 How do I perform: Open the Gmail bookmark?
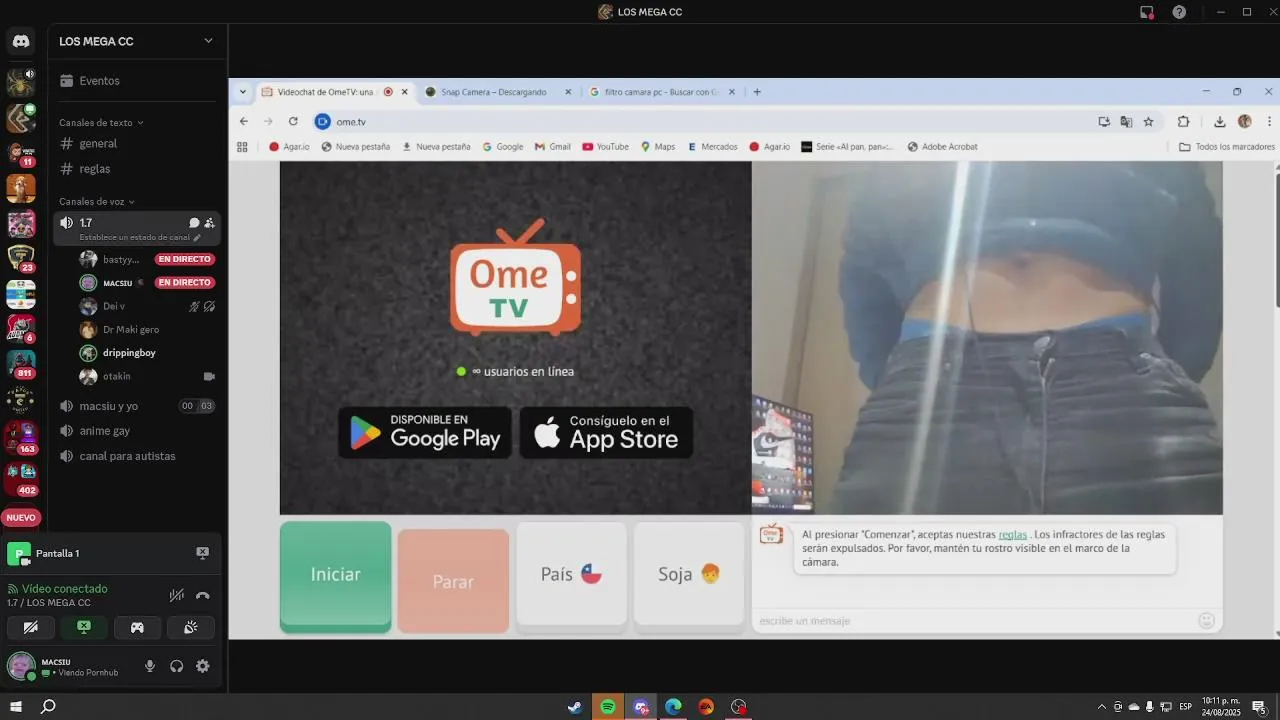coord(552,147)
